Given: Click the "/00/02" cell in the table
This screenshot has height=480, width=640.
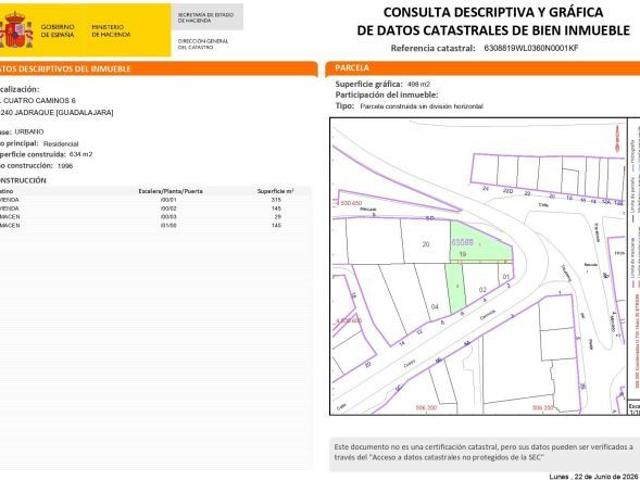Looking at the screenshot, I should tap(169, 209).
